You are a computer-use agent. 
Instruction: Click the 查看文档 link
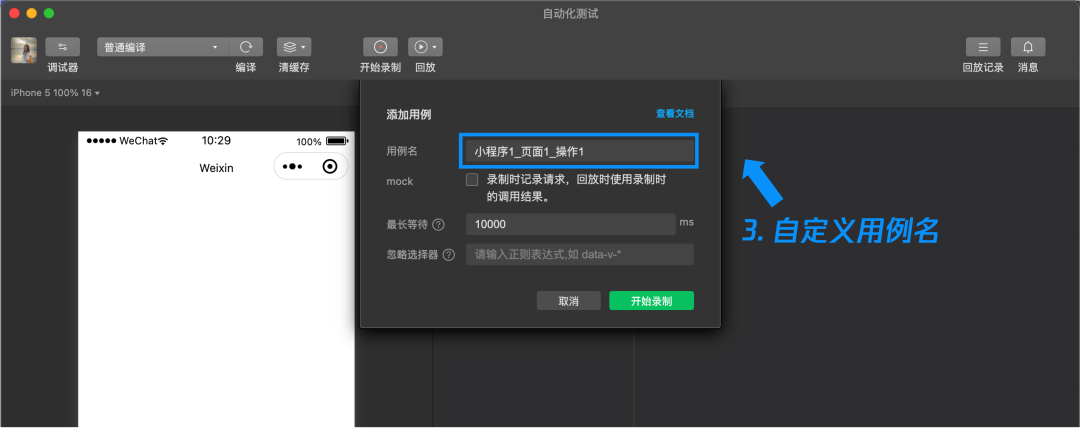tap(674, 114)
